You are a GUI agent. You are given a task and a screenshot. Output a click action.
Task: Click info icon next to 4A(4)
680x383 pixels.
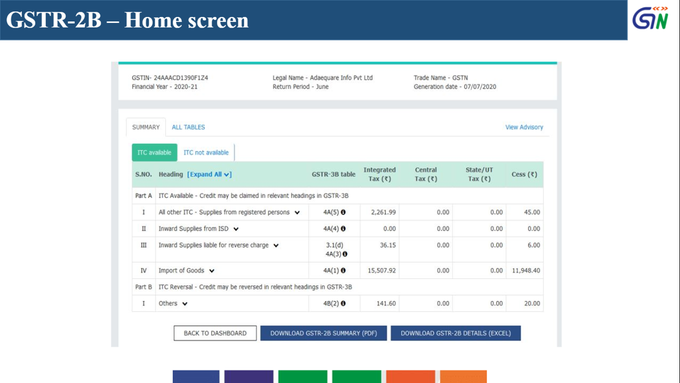[x=343, y=229]
